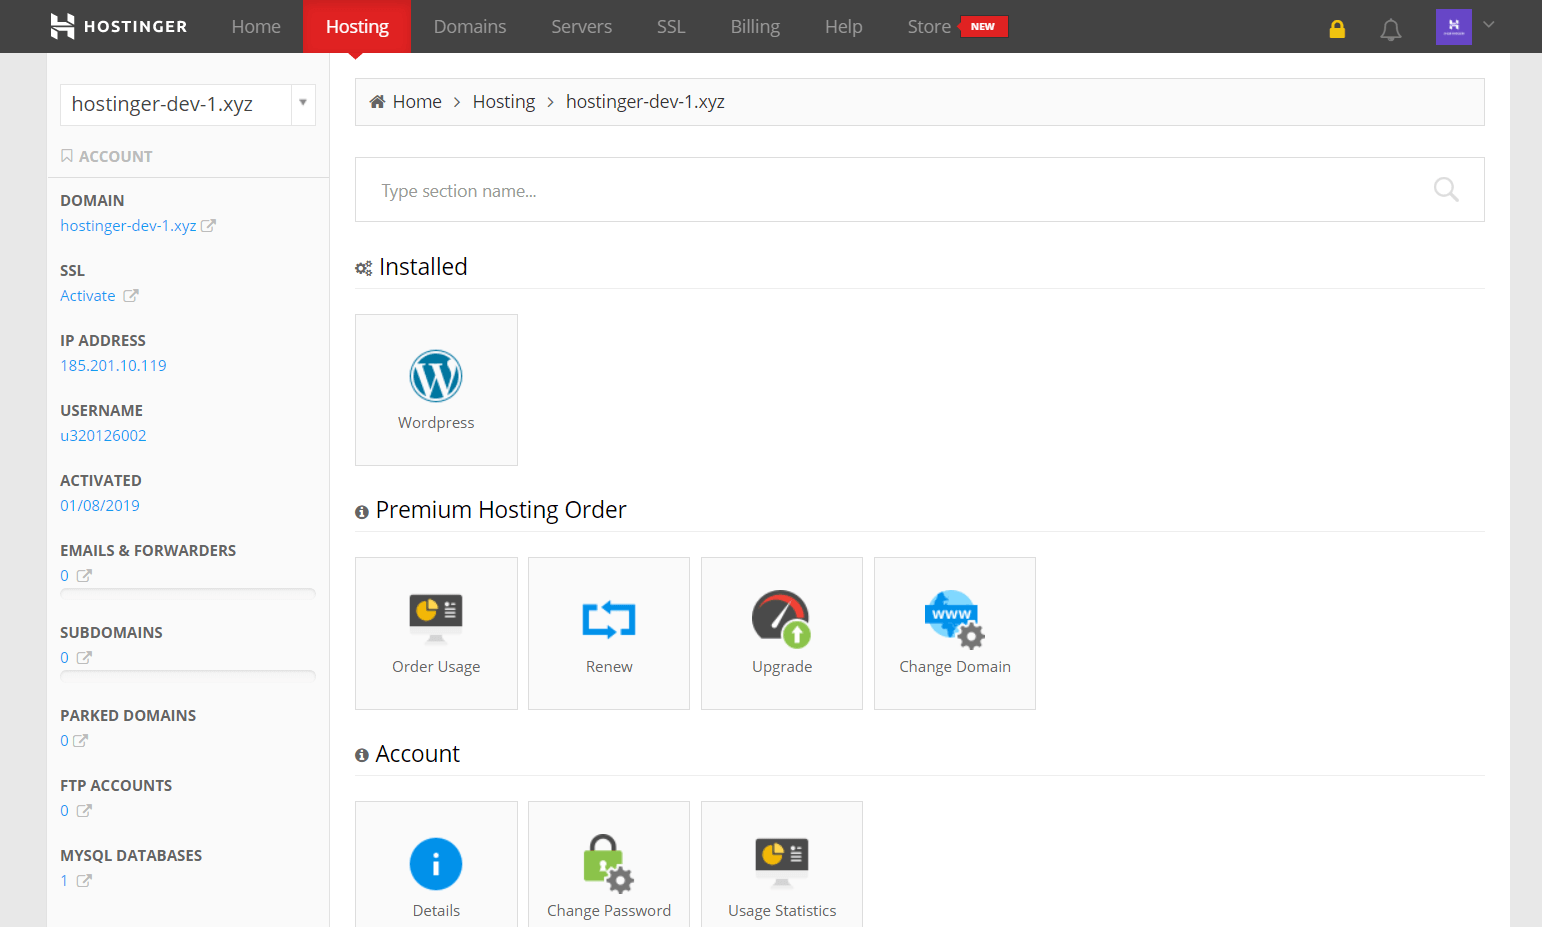Image resolution: width=1542 pixels, height=927 pixels.
Task: Upgrade the hosting plan
Action: click(781, 633)
